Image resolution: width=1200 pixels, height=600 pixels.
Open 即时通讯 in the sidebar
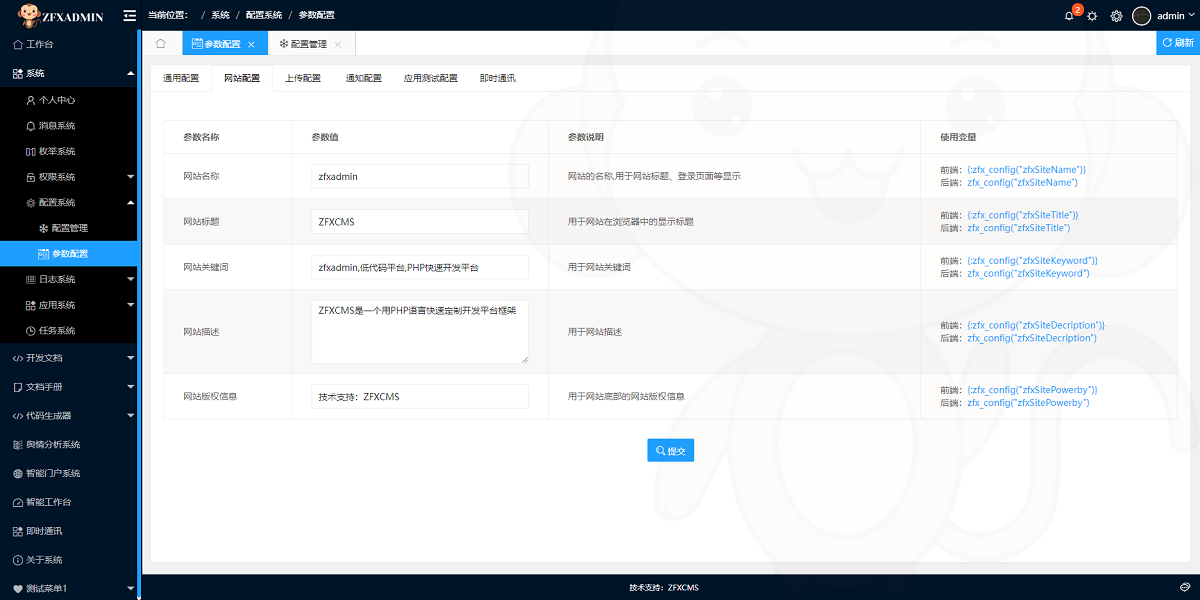pyautogui.click(x=69, y=531)
